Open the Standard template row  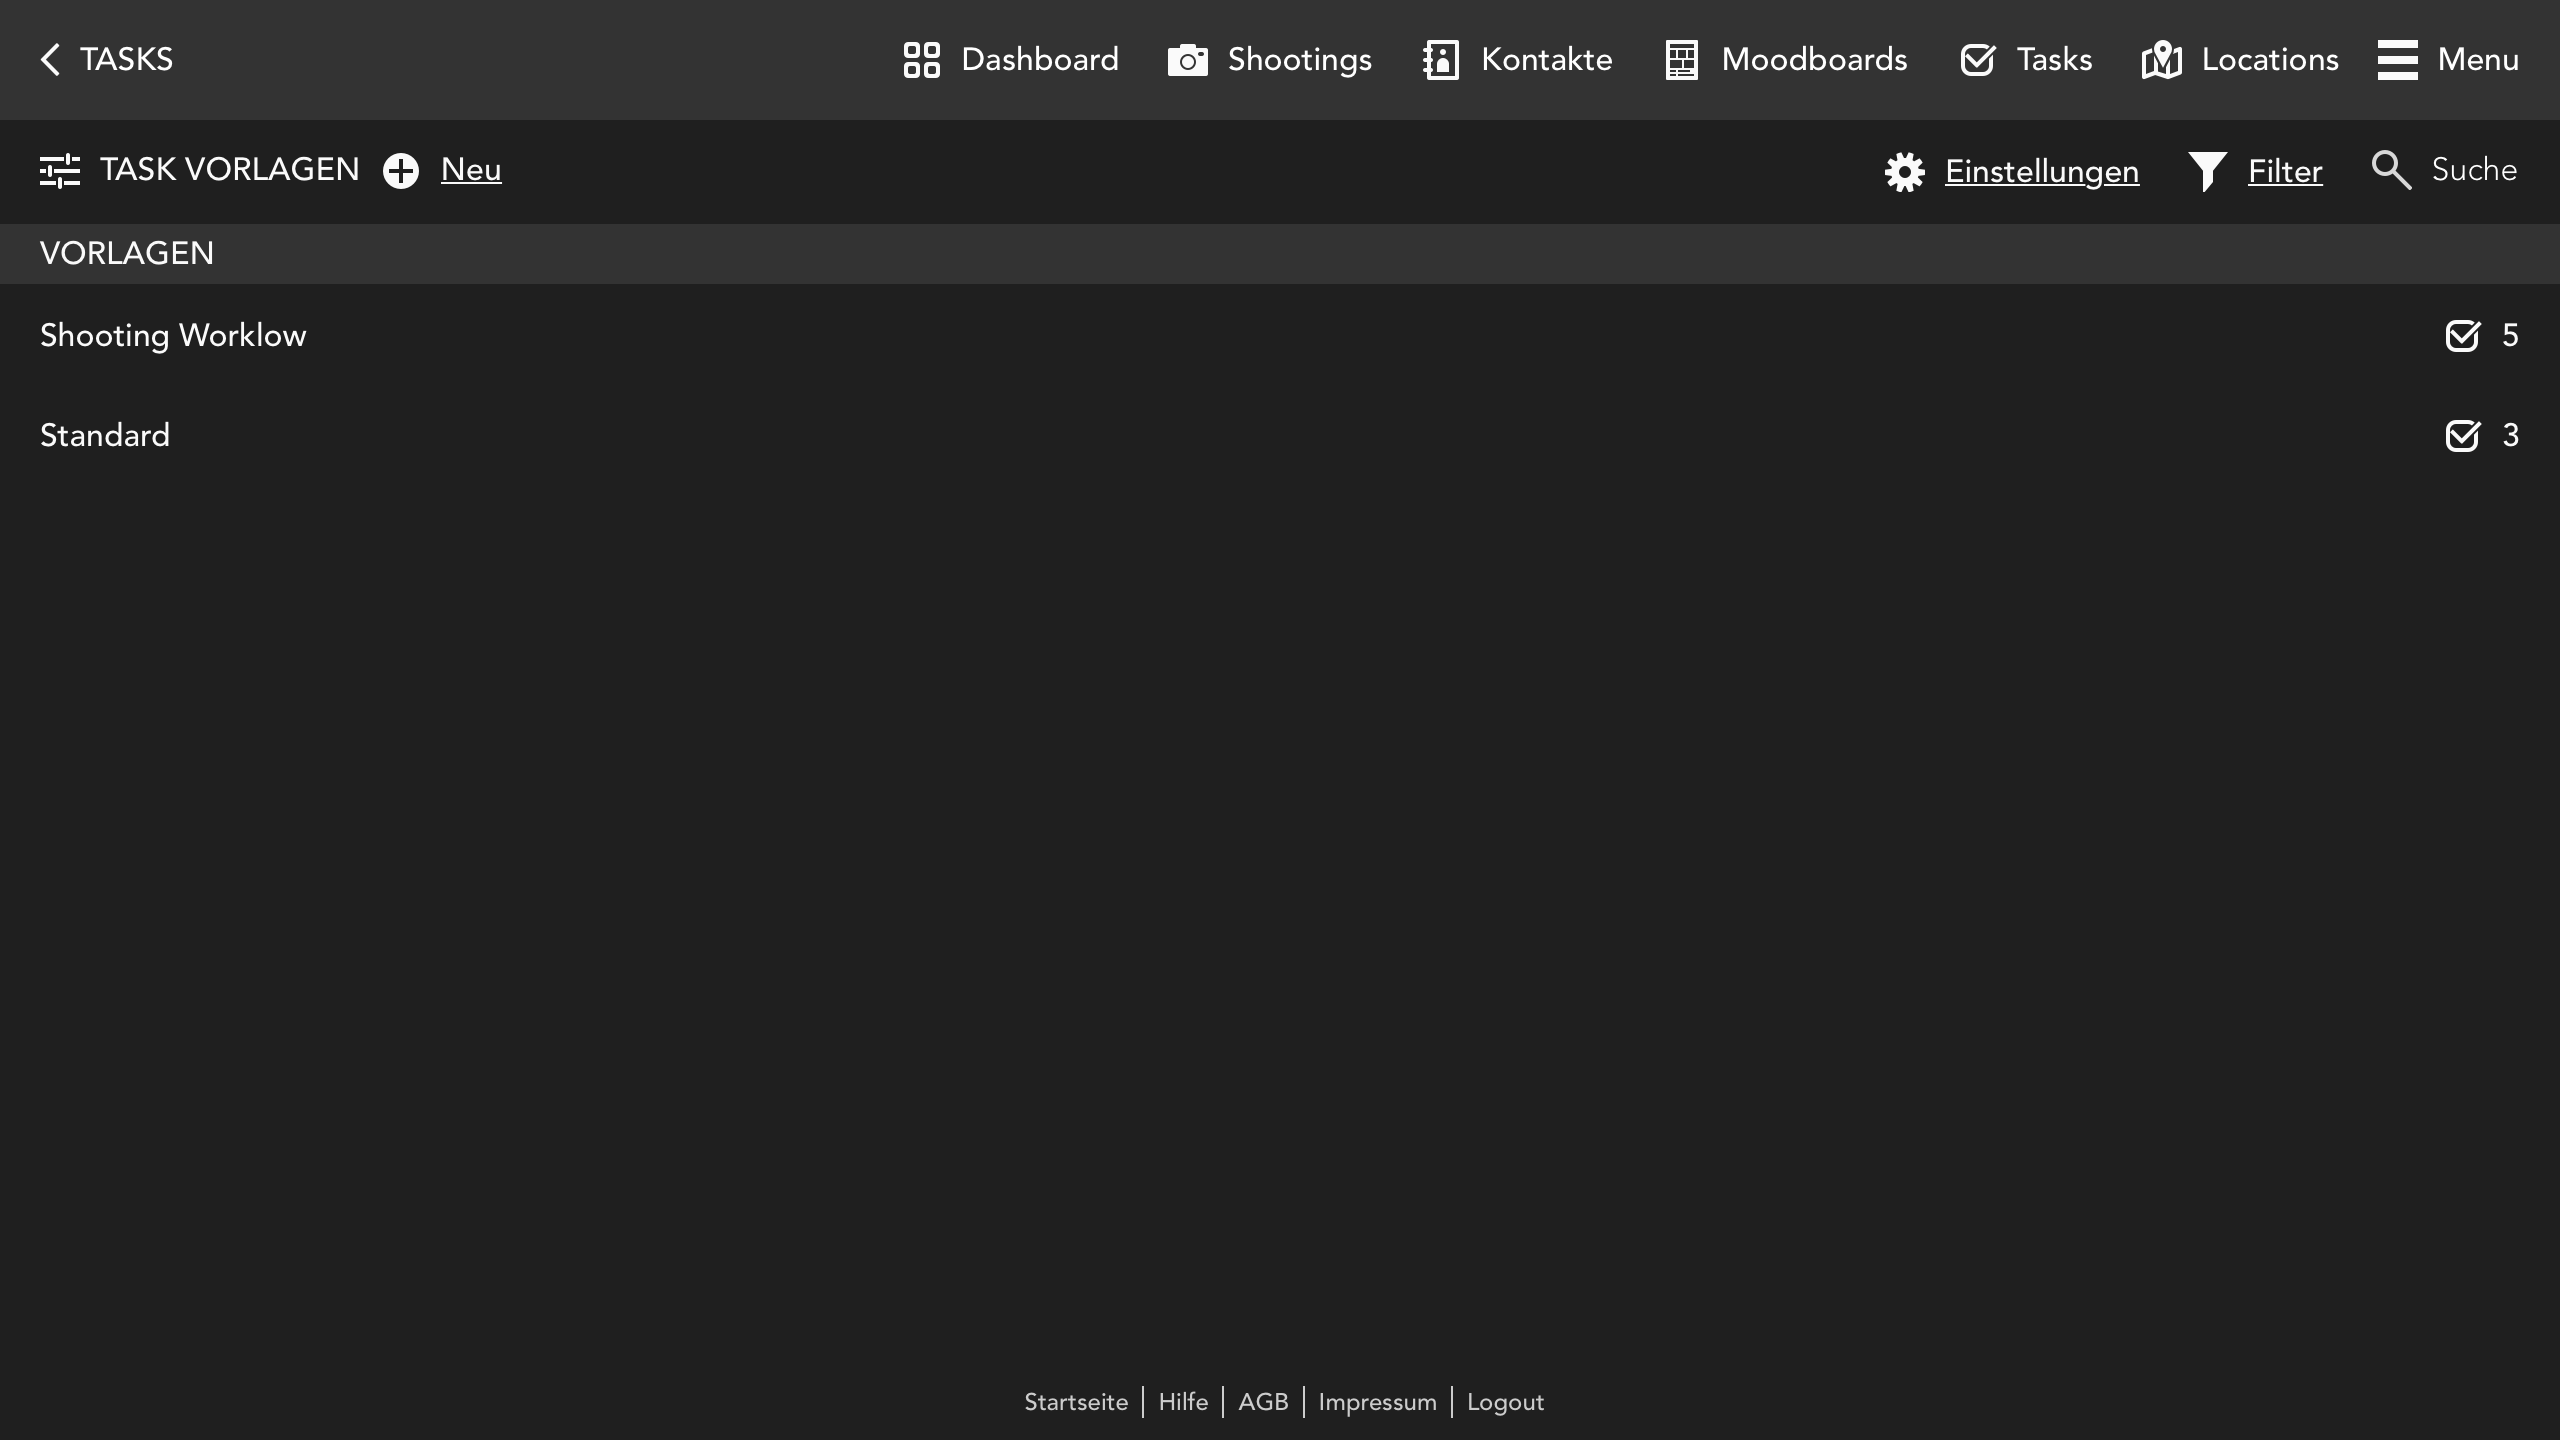click(105, 436)
